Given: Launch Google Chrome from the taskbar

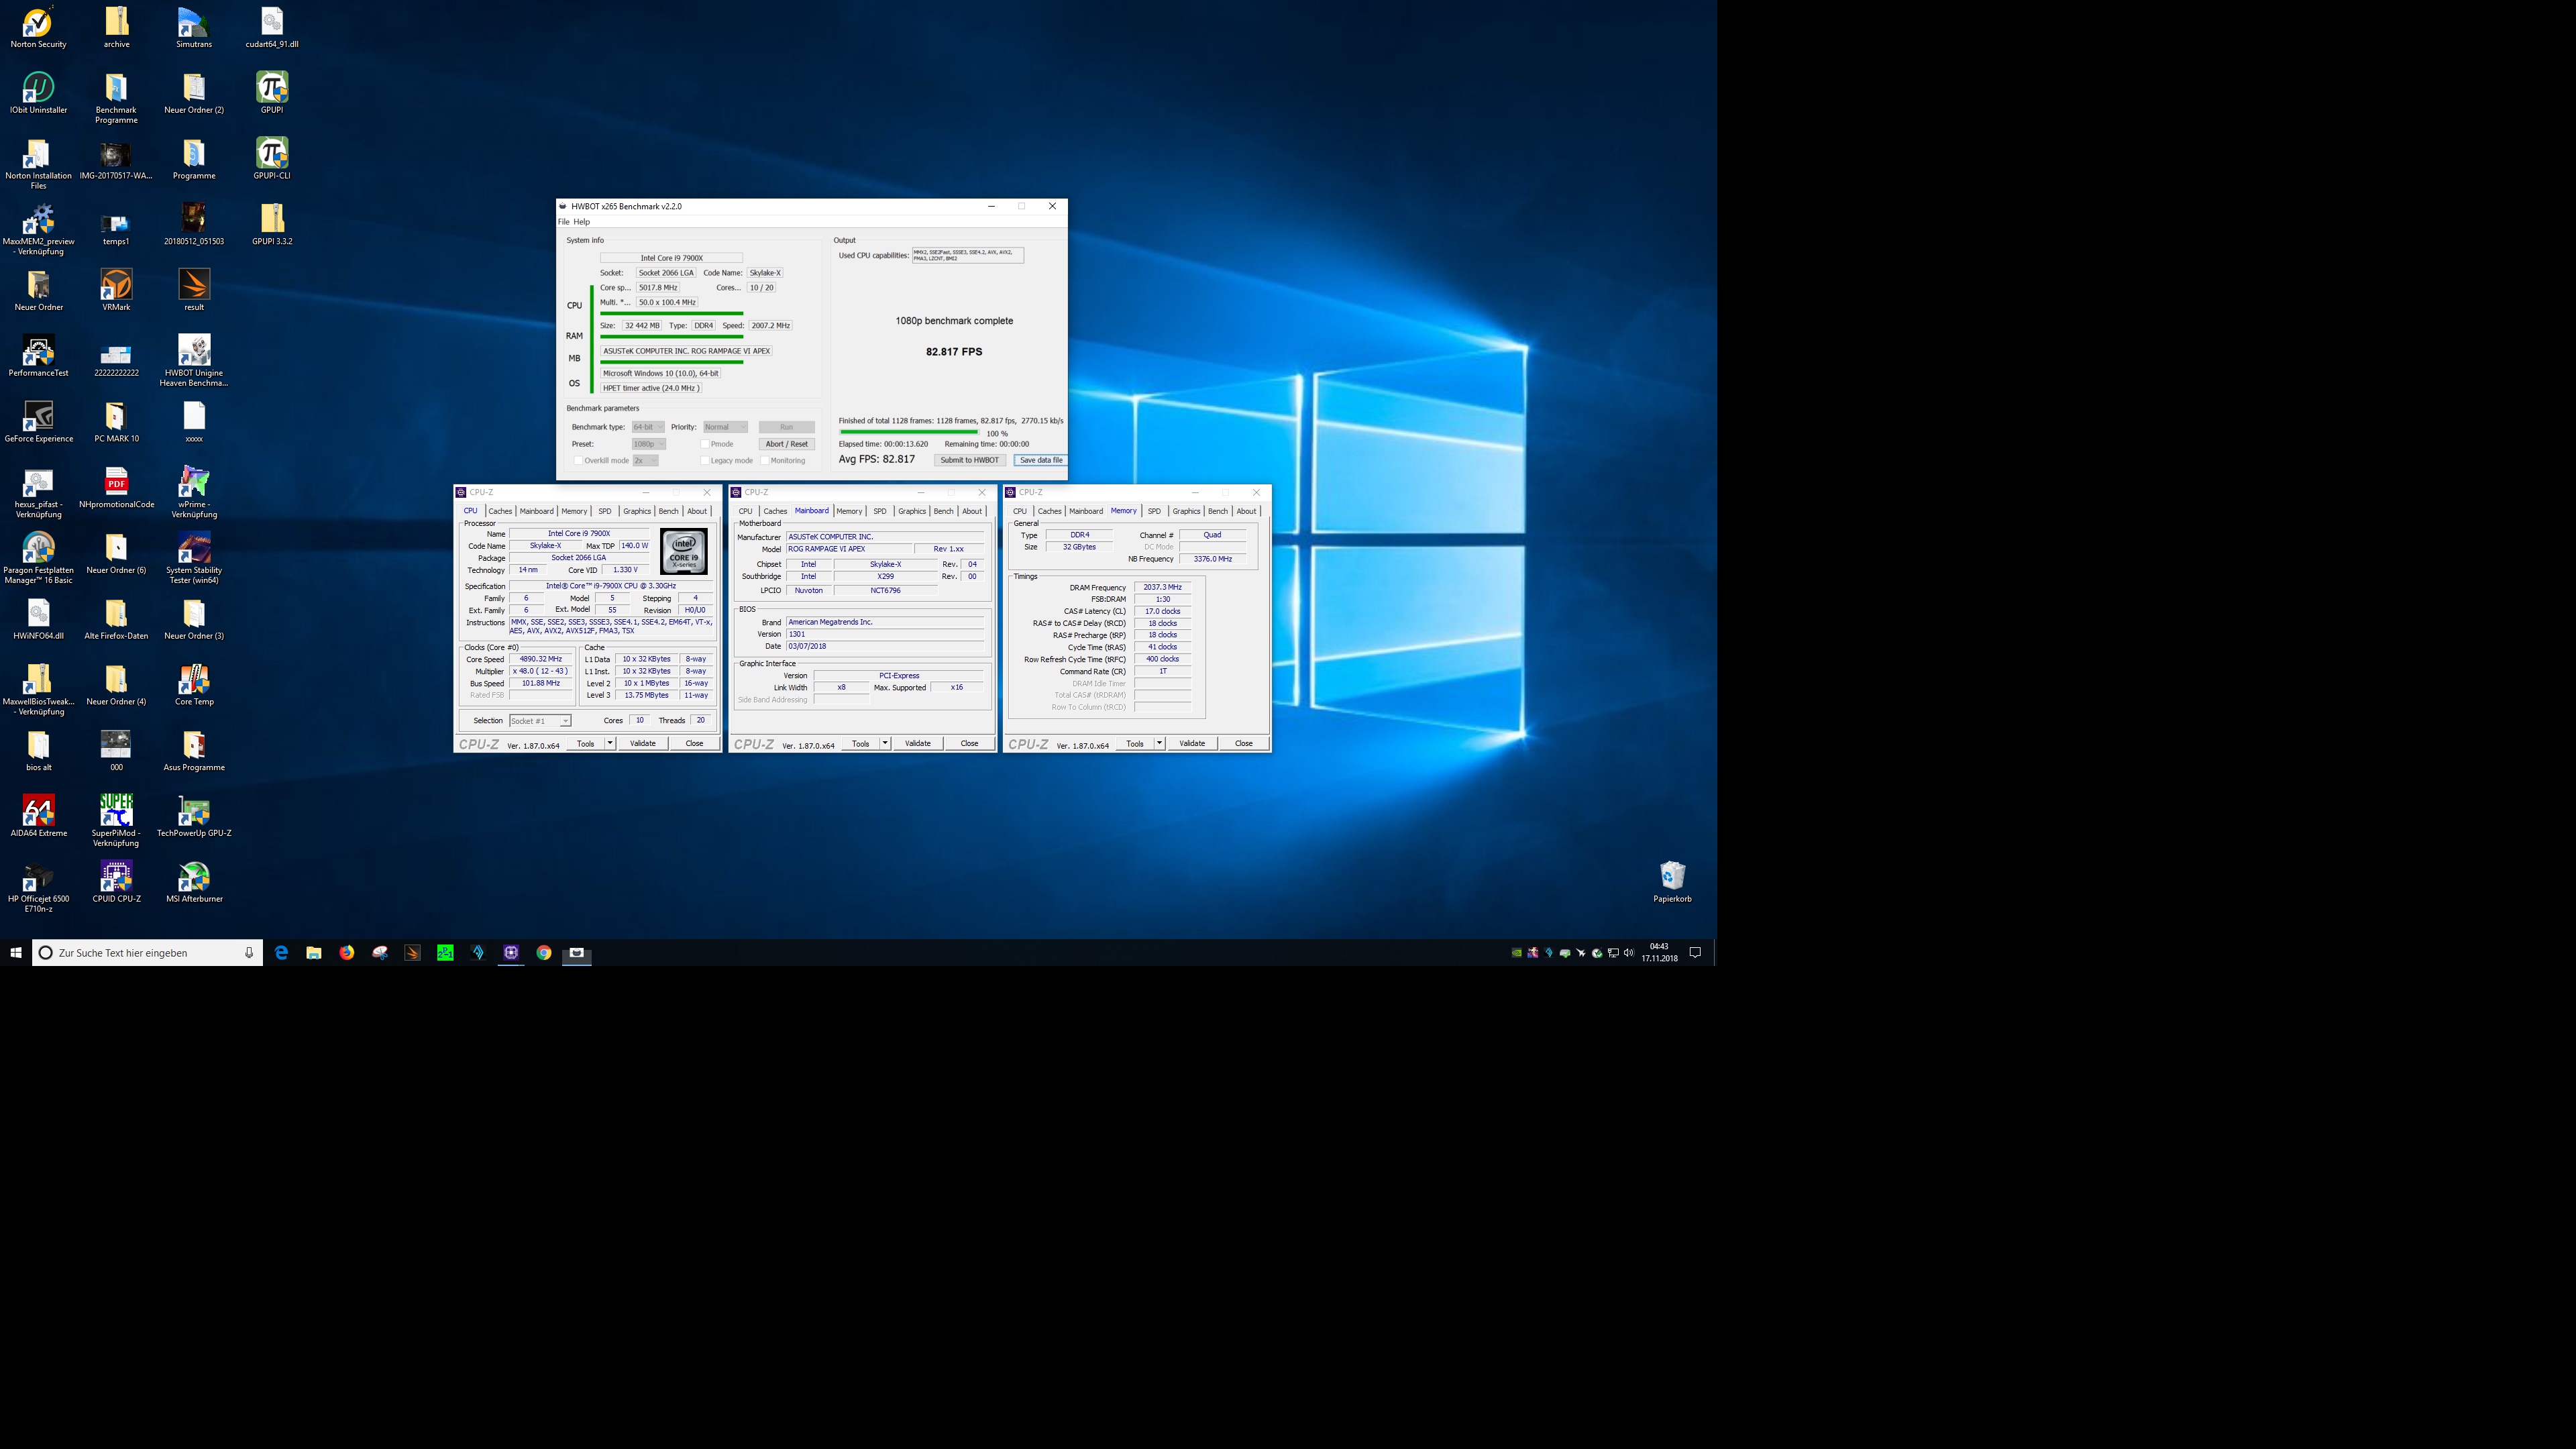Looking at the screenshot, I should click(x=544, y=953).
